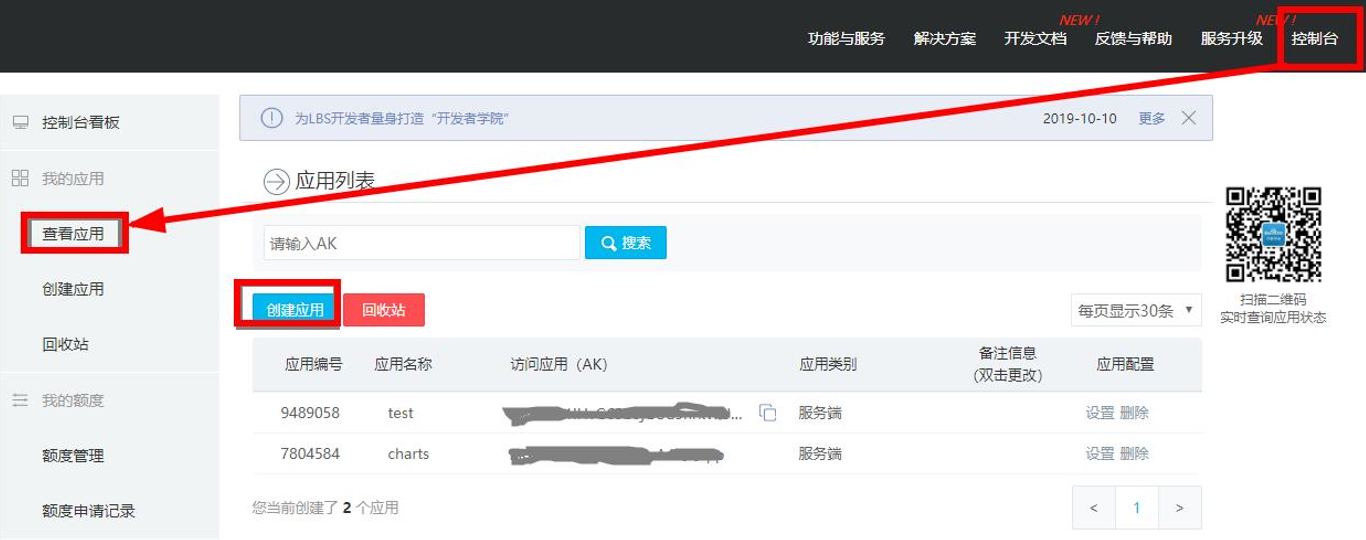This screenshot has height=540, width=1366.
Task: Click the 我的应用 section header in sidebar
Action: tap(73, 178)
